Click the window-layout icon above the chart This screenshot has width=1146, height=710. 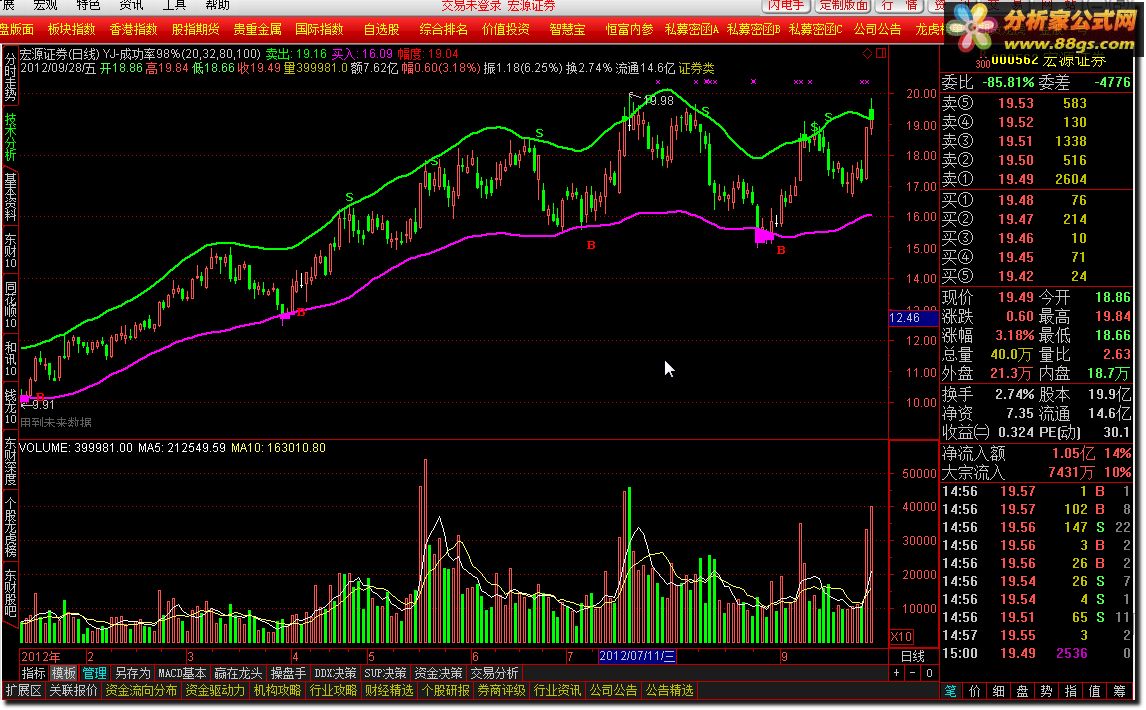click(x=881, y=53)
